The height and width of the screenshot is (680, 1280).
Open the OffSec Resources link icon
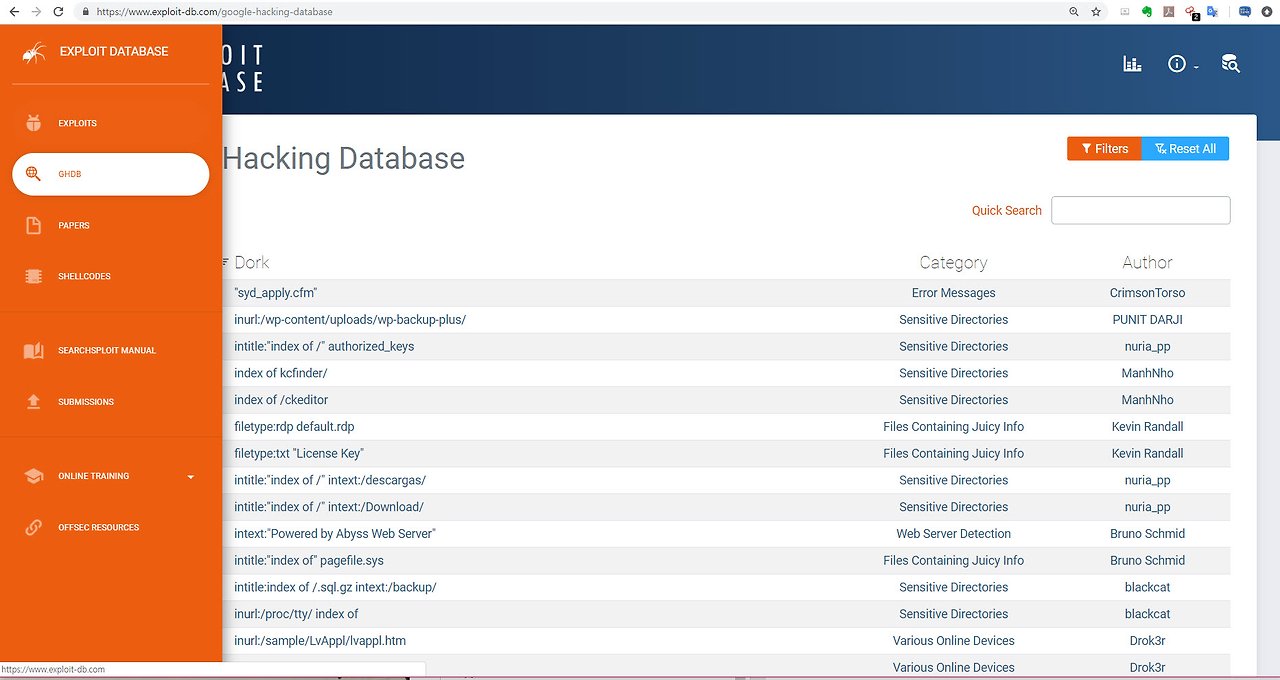[x=34, y=527]
